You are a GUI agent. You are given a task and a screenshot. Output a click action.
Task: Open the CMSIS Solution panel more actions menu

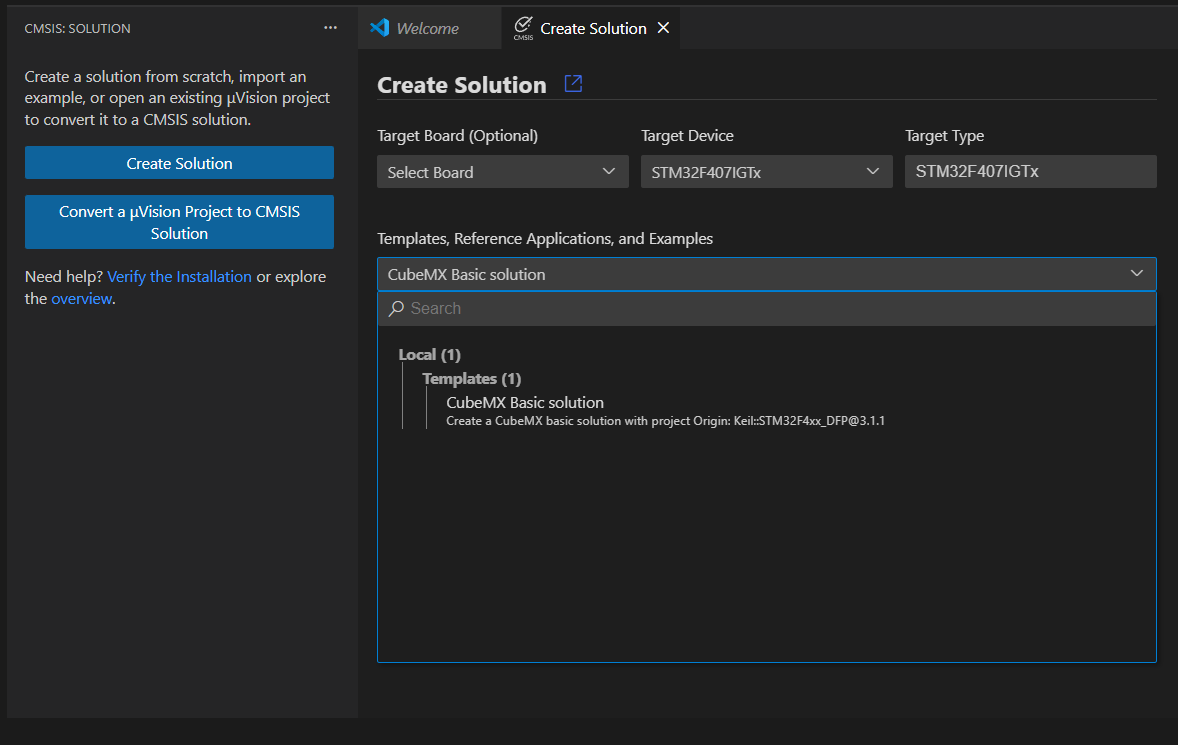pos(331,28)
